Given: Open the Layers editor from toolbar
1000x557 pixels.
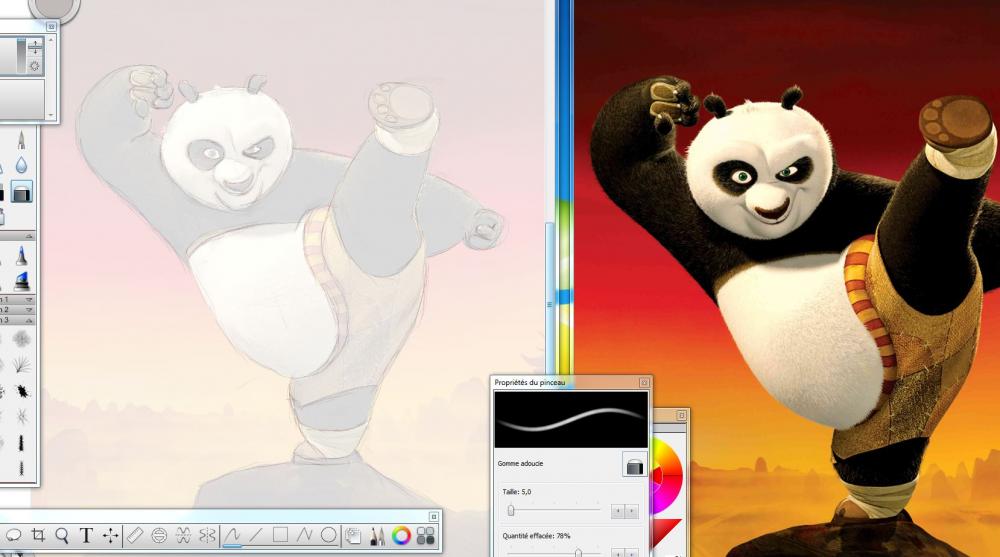Looking at the screenshot, I should click(x=353, y=535).
